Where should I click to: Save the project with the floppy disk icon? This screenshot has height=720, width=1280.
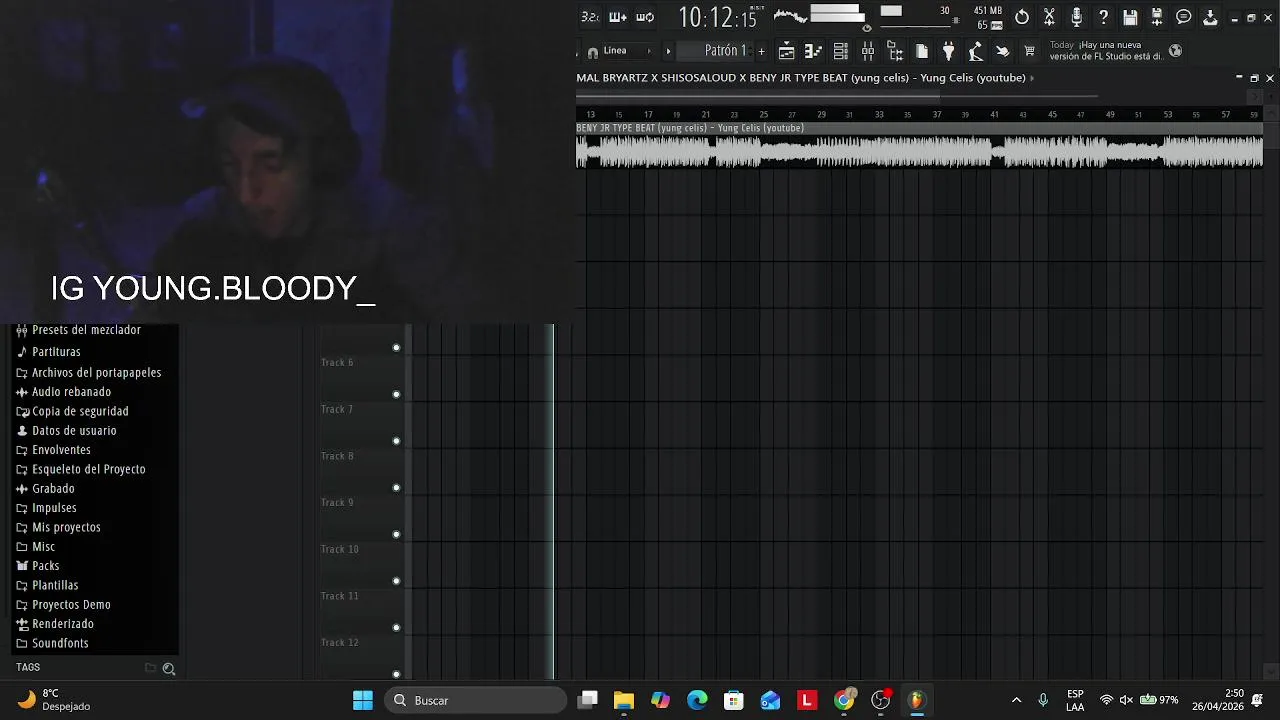tap(1130, 17)
